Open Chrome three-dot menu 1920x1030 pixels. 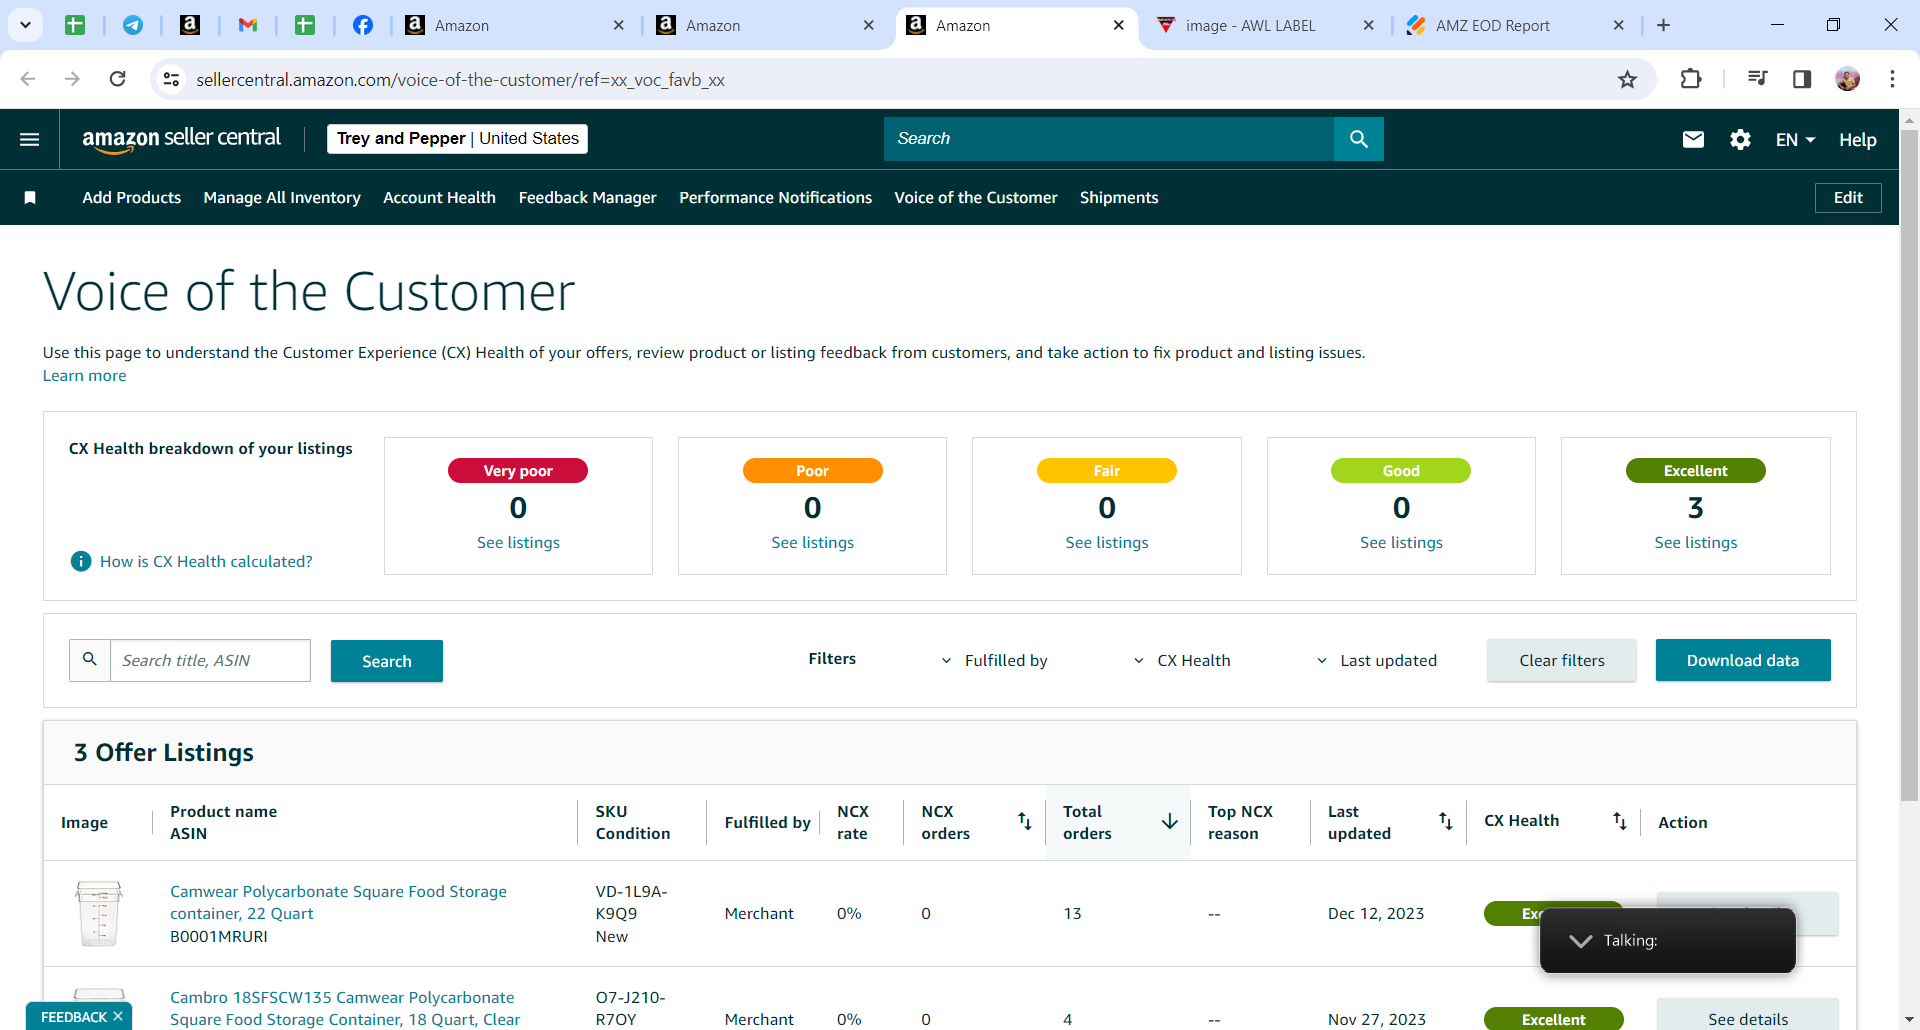click(x=1892, y=79)
